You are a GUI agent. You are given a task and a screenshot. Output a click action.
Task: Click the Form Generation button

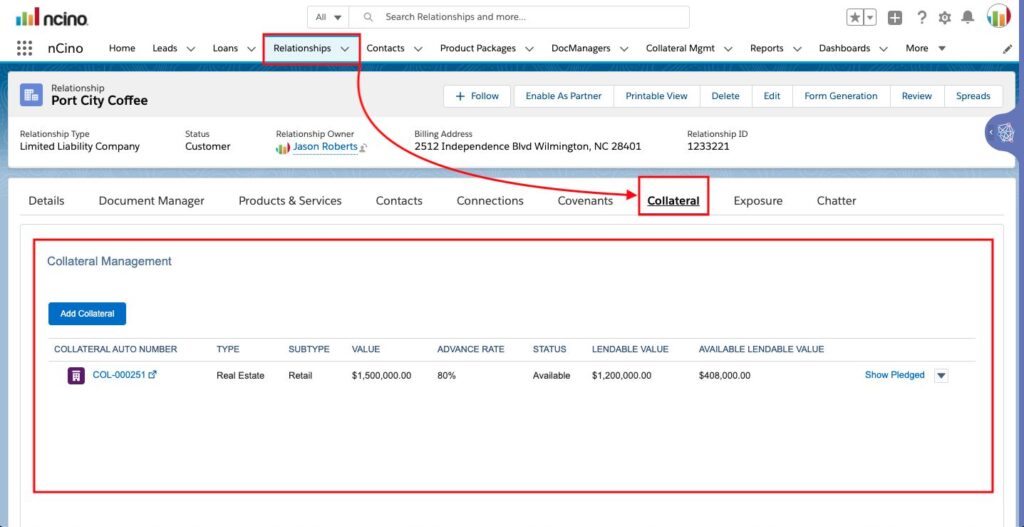click(840, 96)
